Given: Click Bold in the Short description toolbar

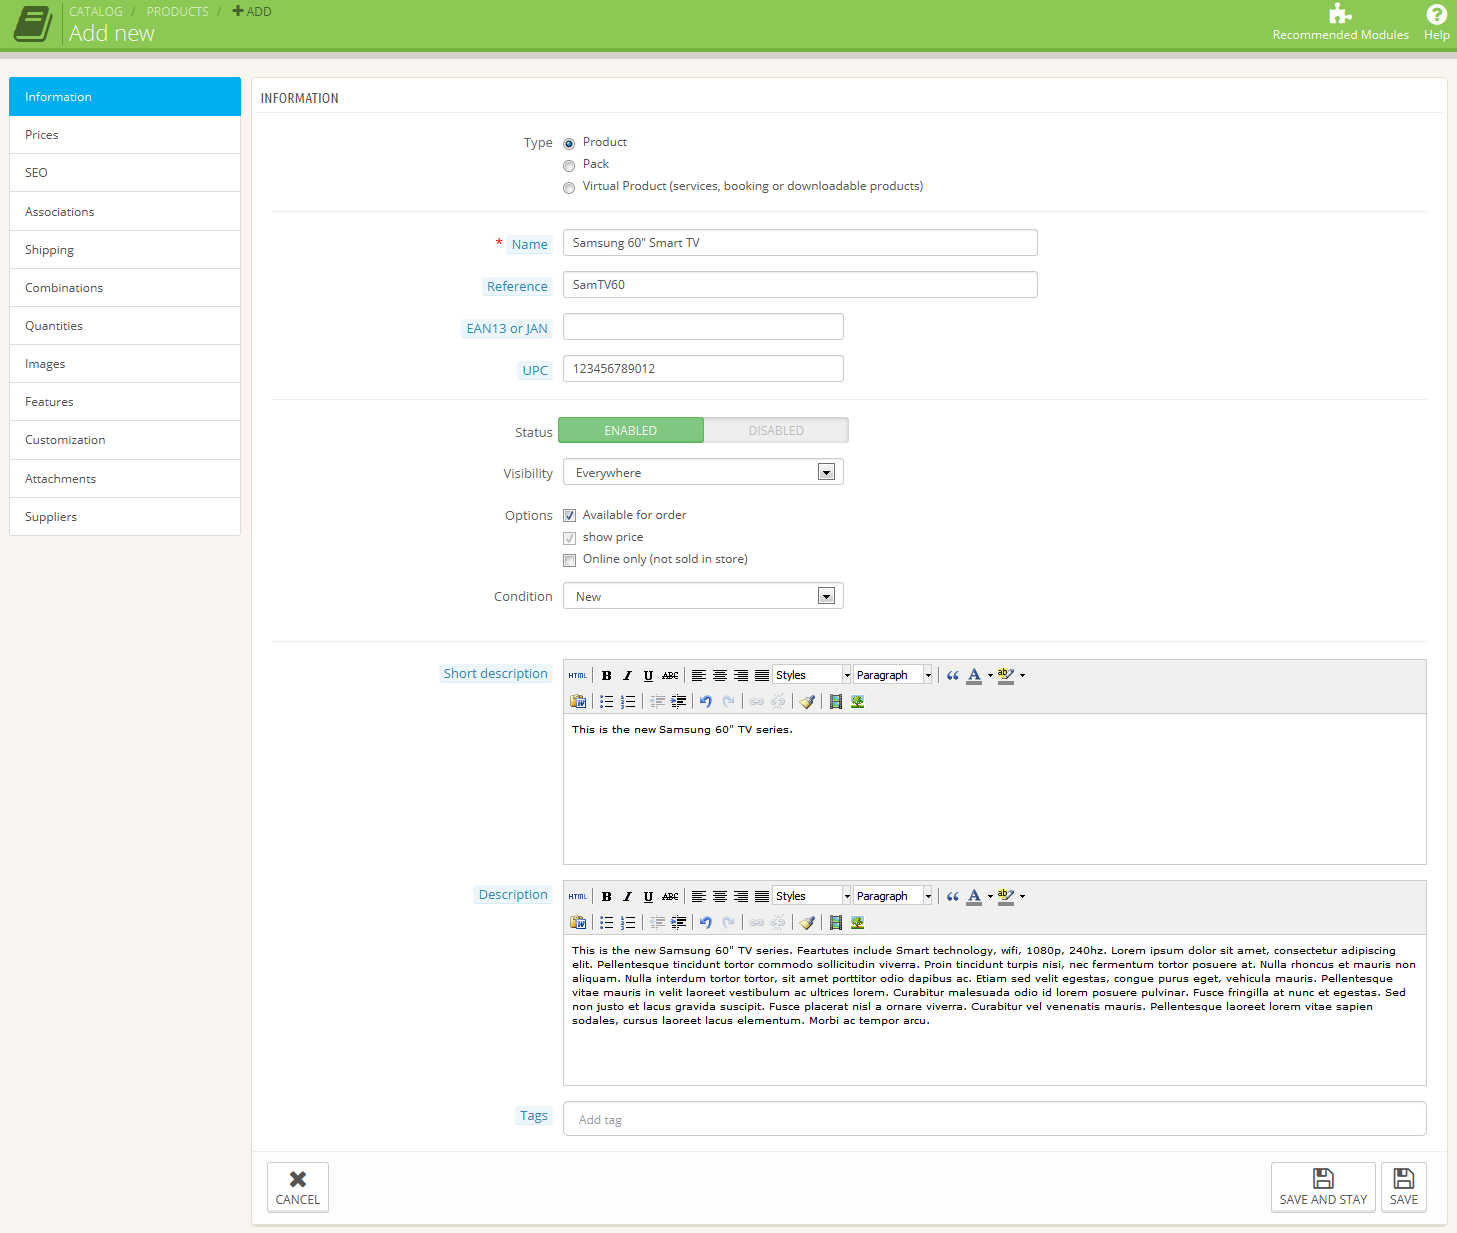Looking at the screenshot, I should (606, 676).
